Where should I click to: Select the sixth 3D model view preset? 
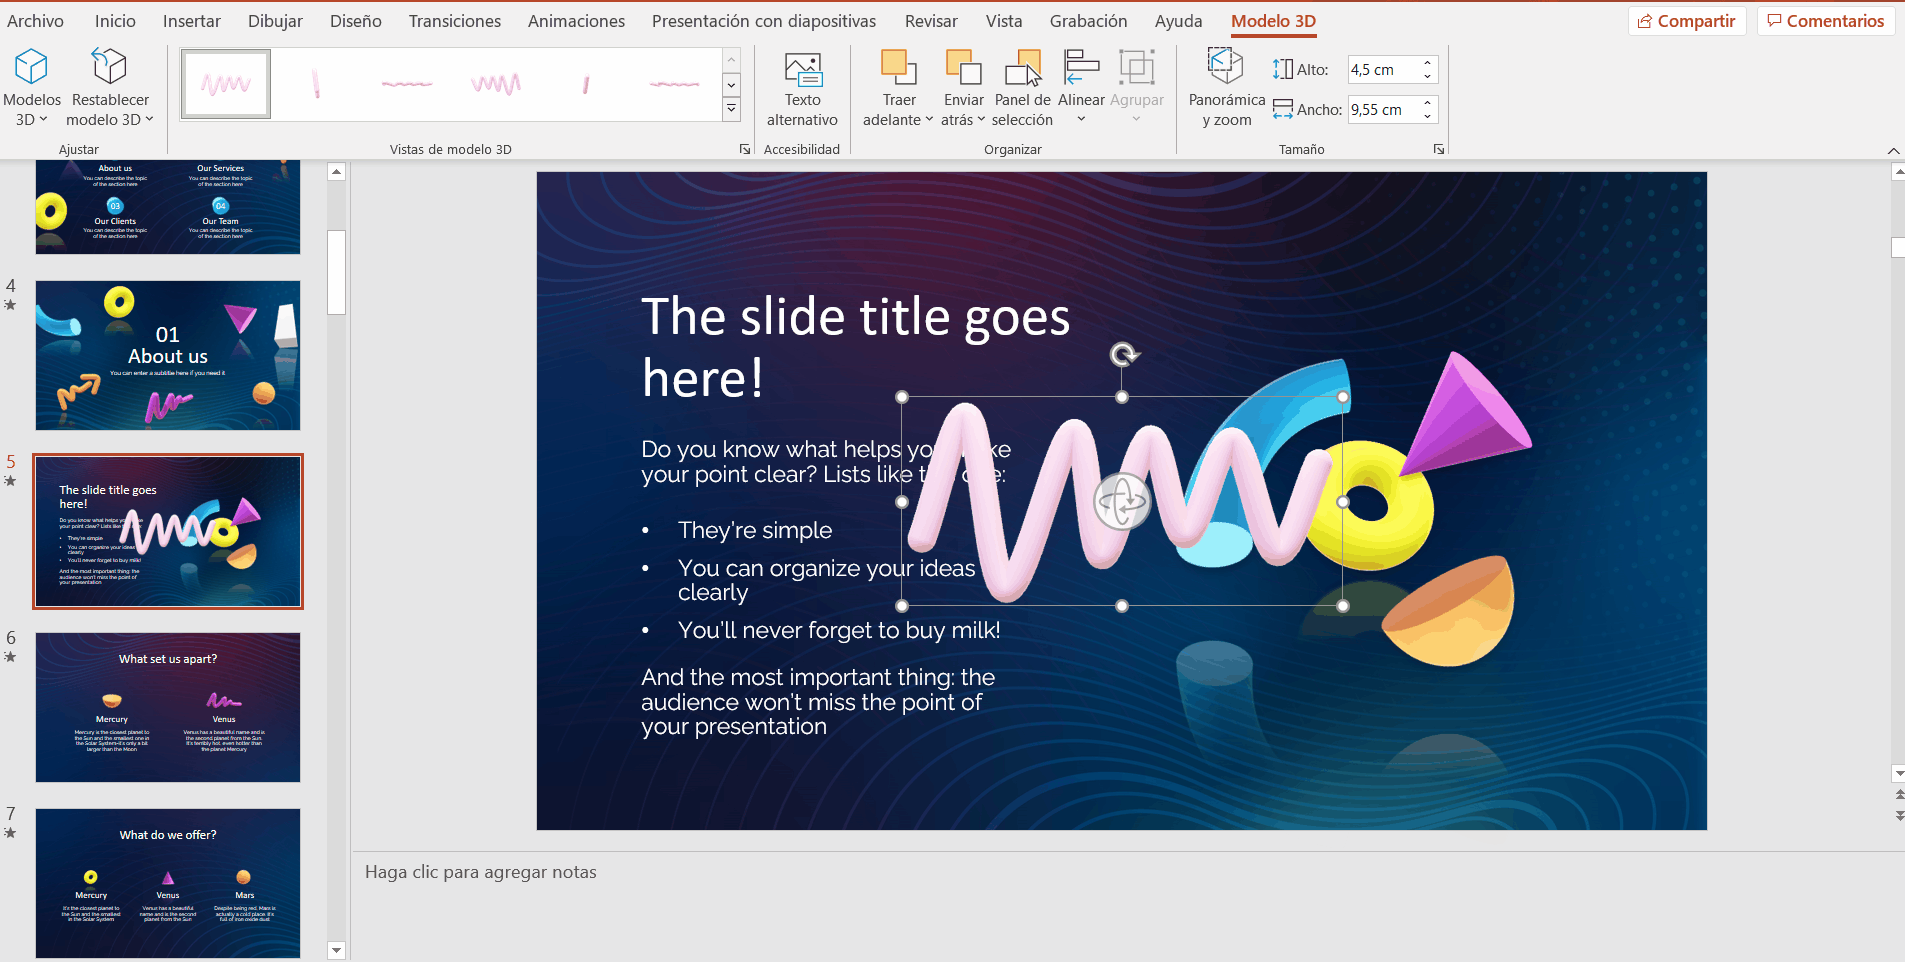pyautogui.click(x=675, y=84)
